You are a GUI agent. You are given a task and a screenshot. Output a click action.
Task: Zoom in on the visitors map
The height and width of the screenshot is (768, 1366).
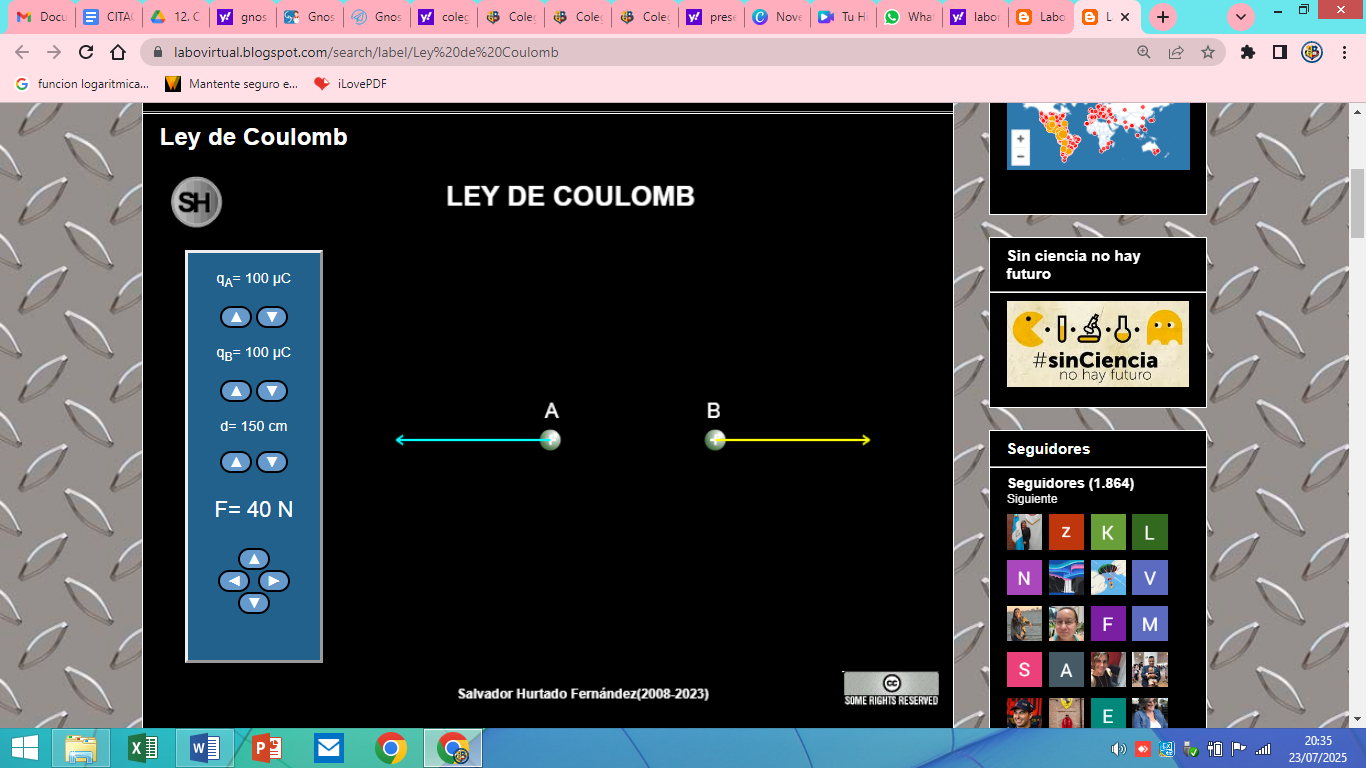pos(1020,139)
